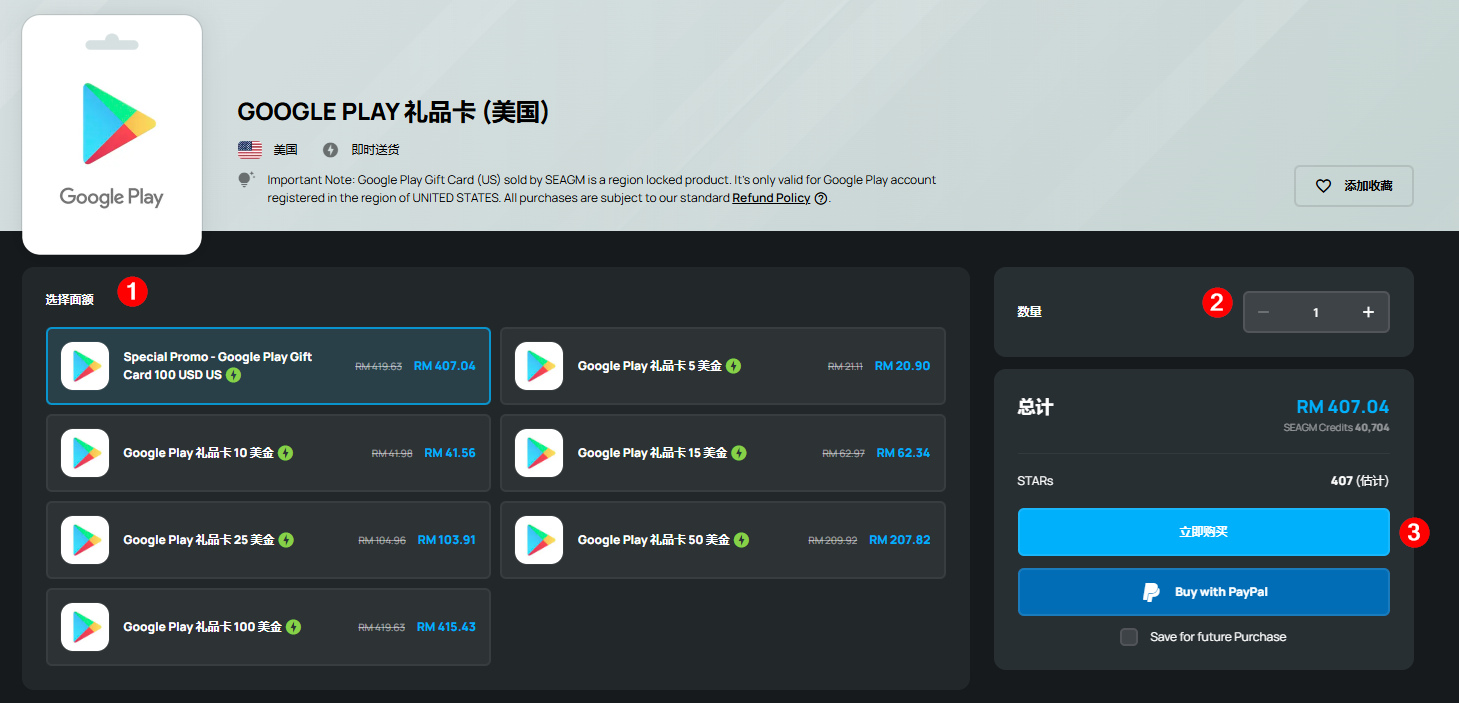
Task: Click SEAGM Credits 40,704 text
Action: (x=1336, y=427)
